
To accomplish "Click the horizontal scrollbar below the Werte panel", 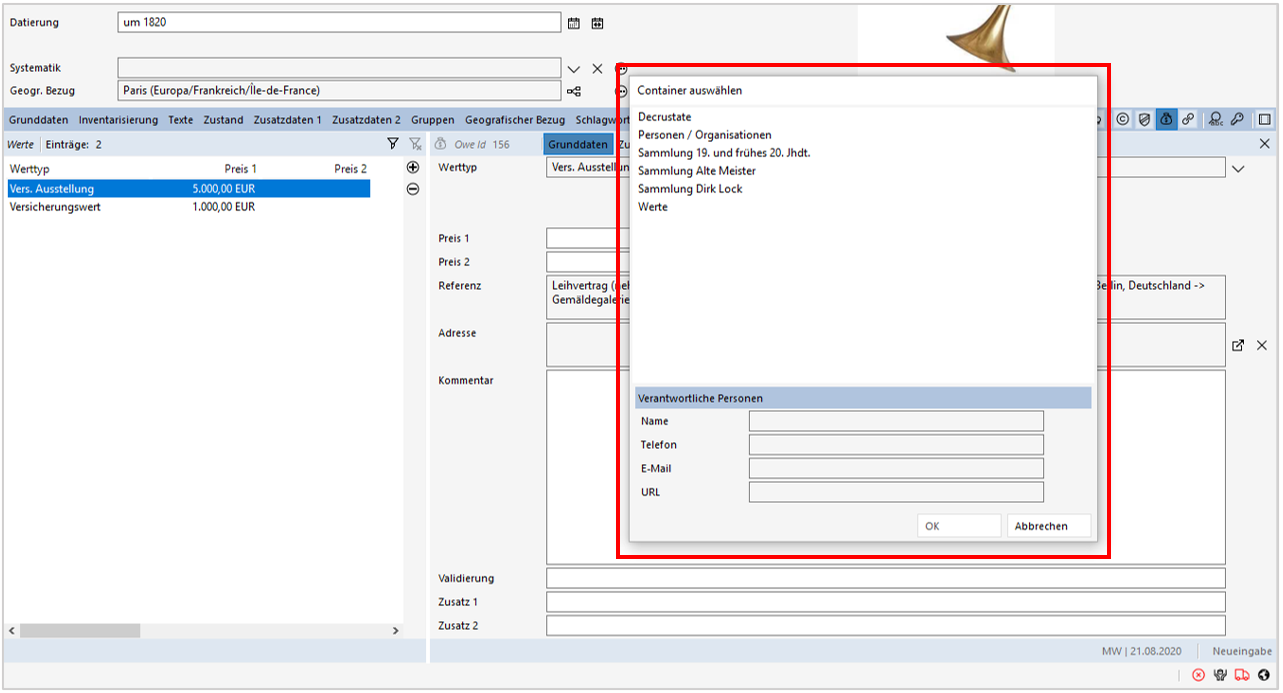I will tap(80, 630).
